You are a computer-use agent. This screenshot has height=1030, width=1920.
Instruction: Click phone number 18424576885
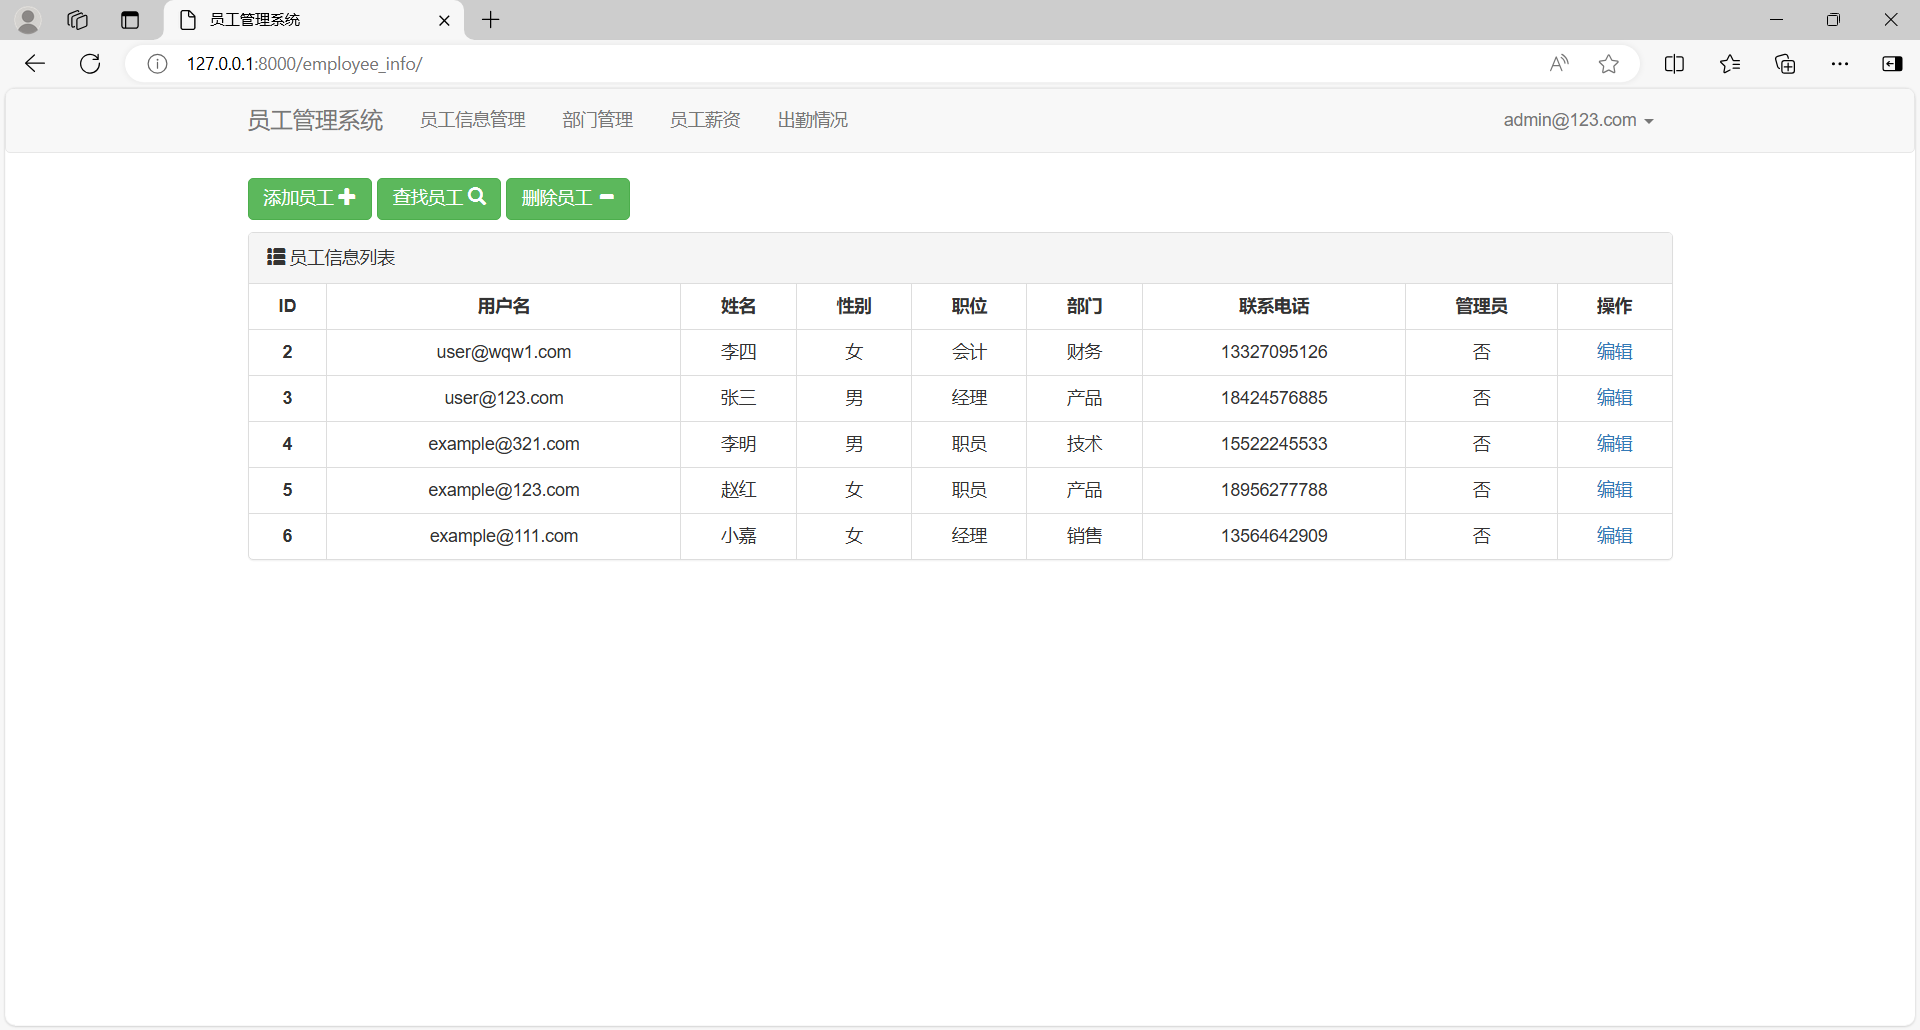point(1274,398)
